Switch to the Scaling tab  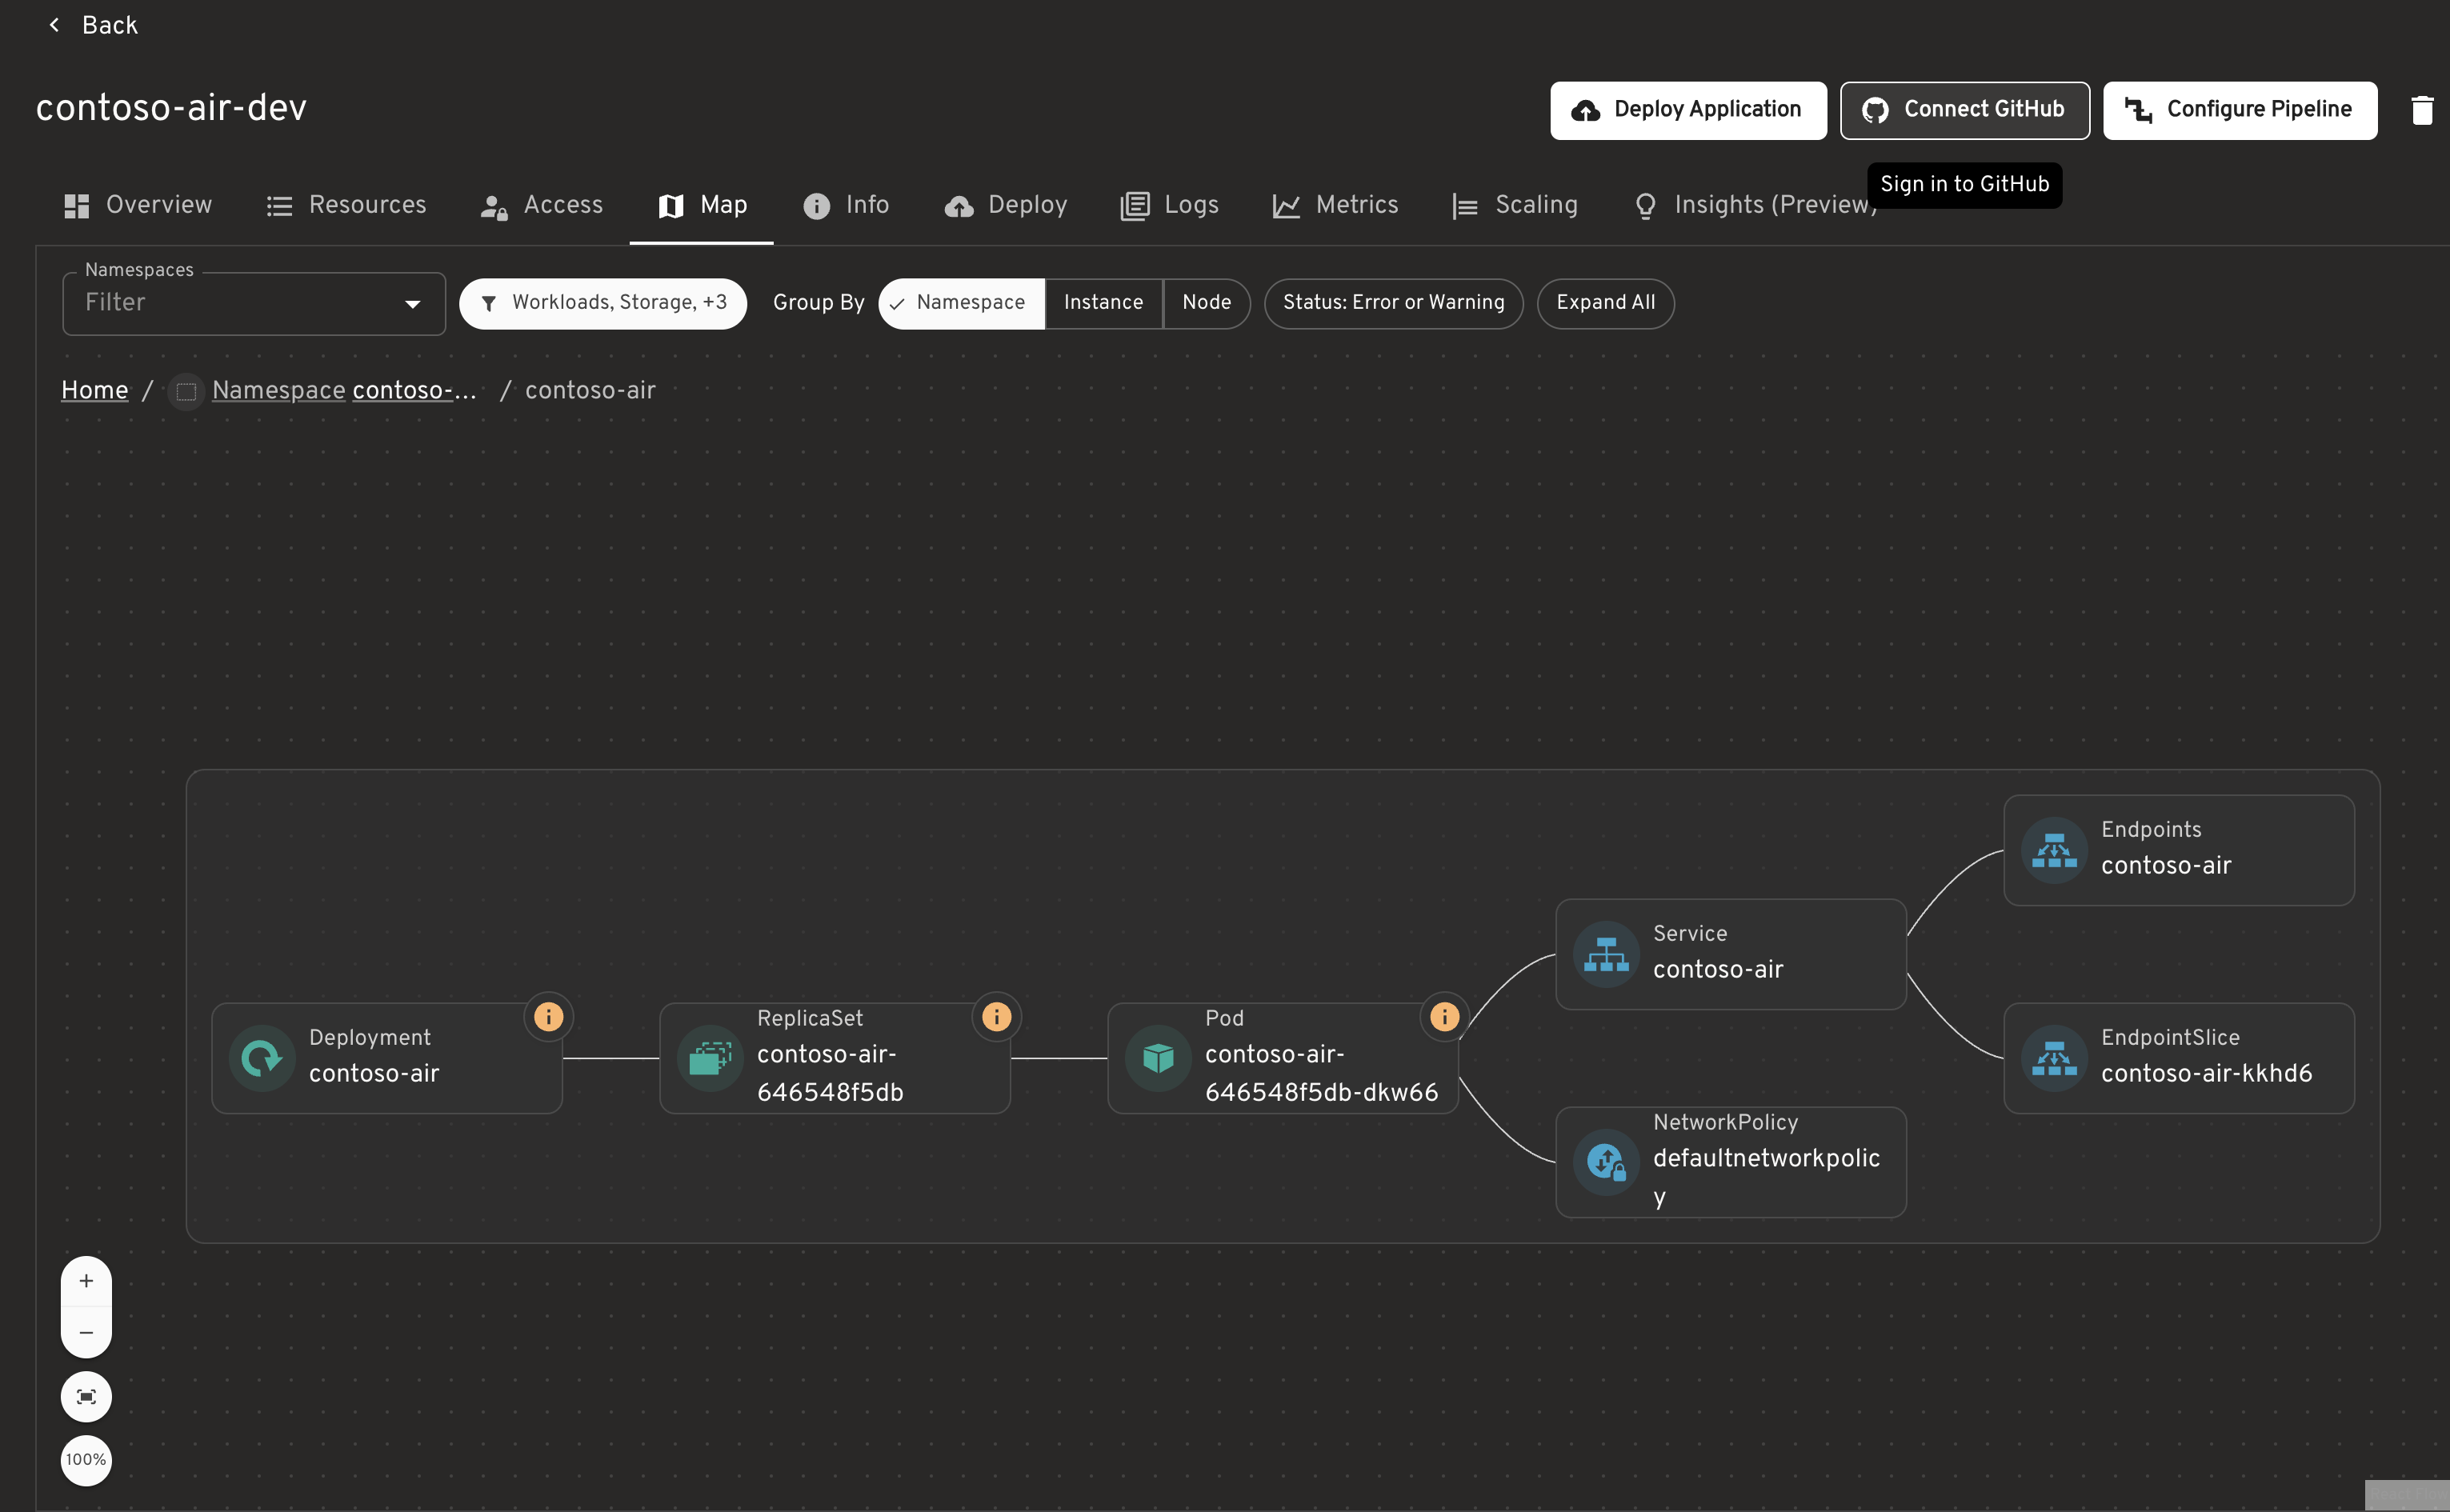pos(1515,205)
